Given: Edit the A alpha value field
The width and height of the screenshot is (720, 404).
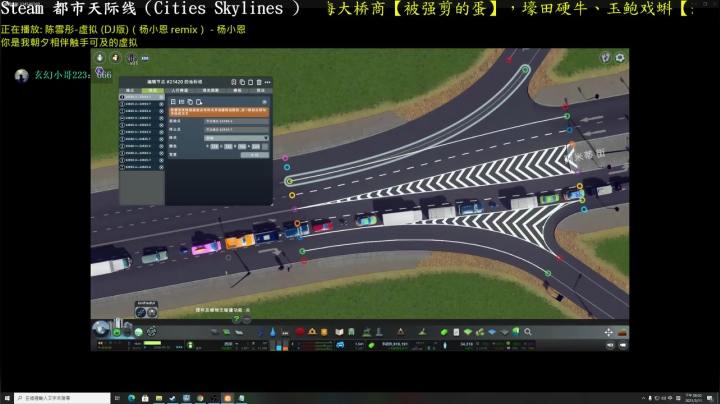Looking at the screenshot, I should pyautogui.click(x=256, y=146).
